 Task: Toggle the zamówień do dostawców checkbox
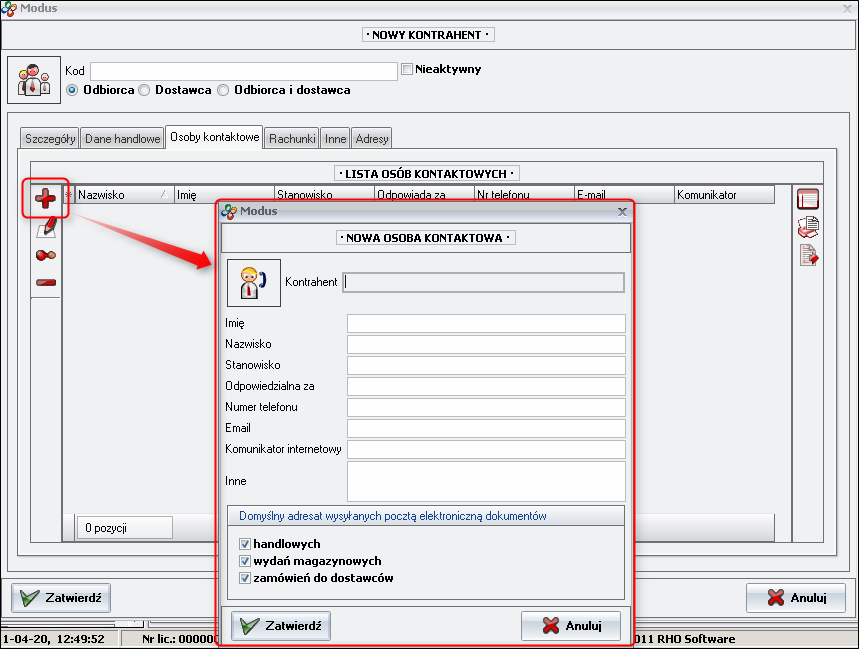(245, 578)
